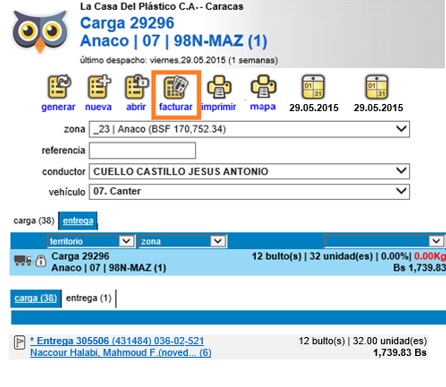The height and width of the screenshot is (387, 446).
Task: Print the load via imprimir icon
Action: 219,87
